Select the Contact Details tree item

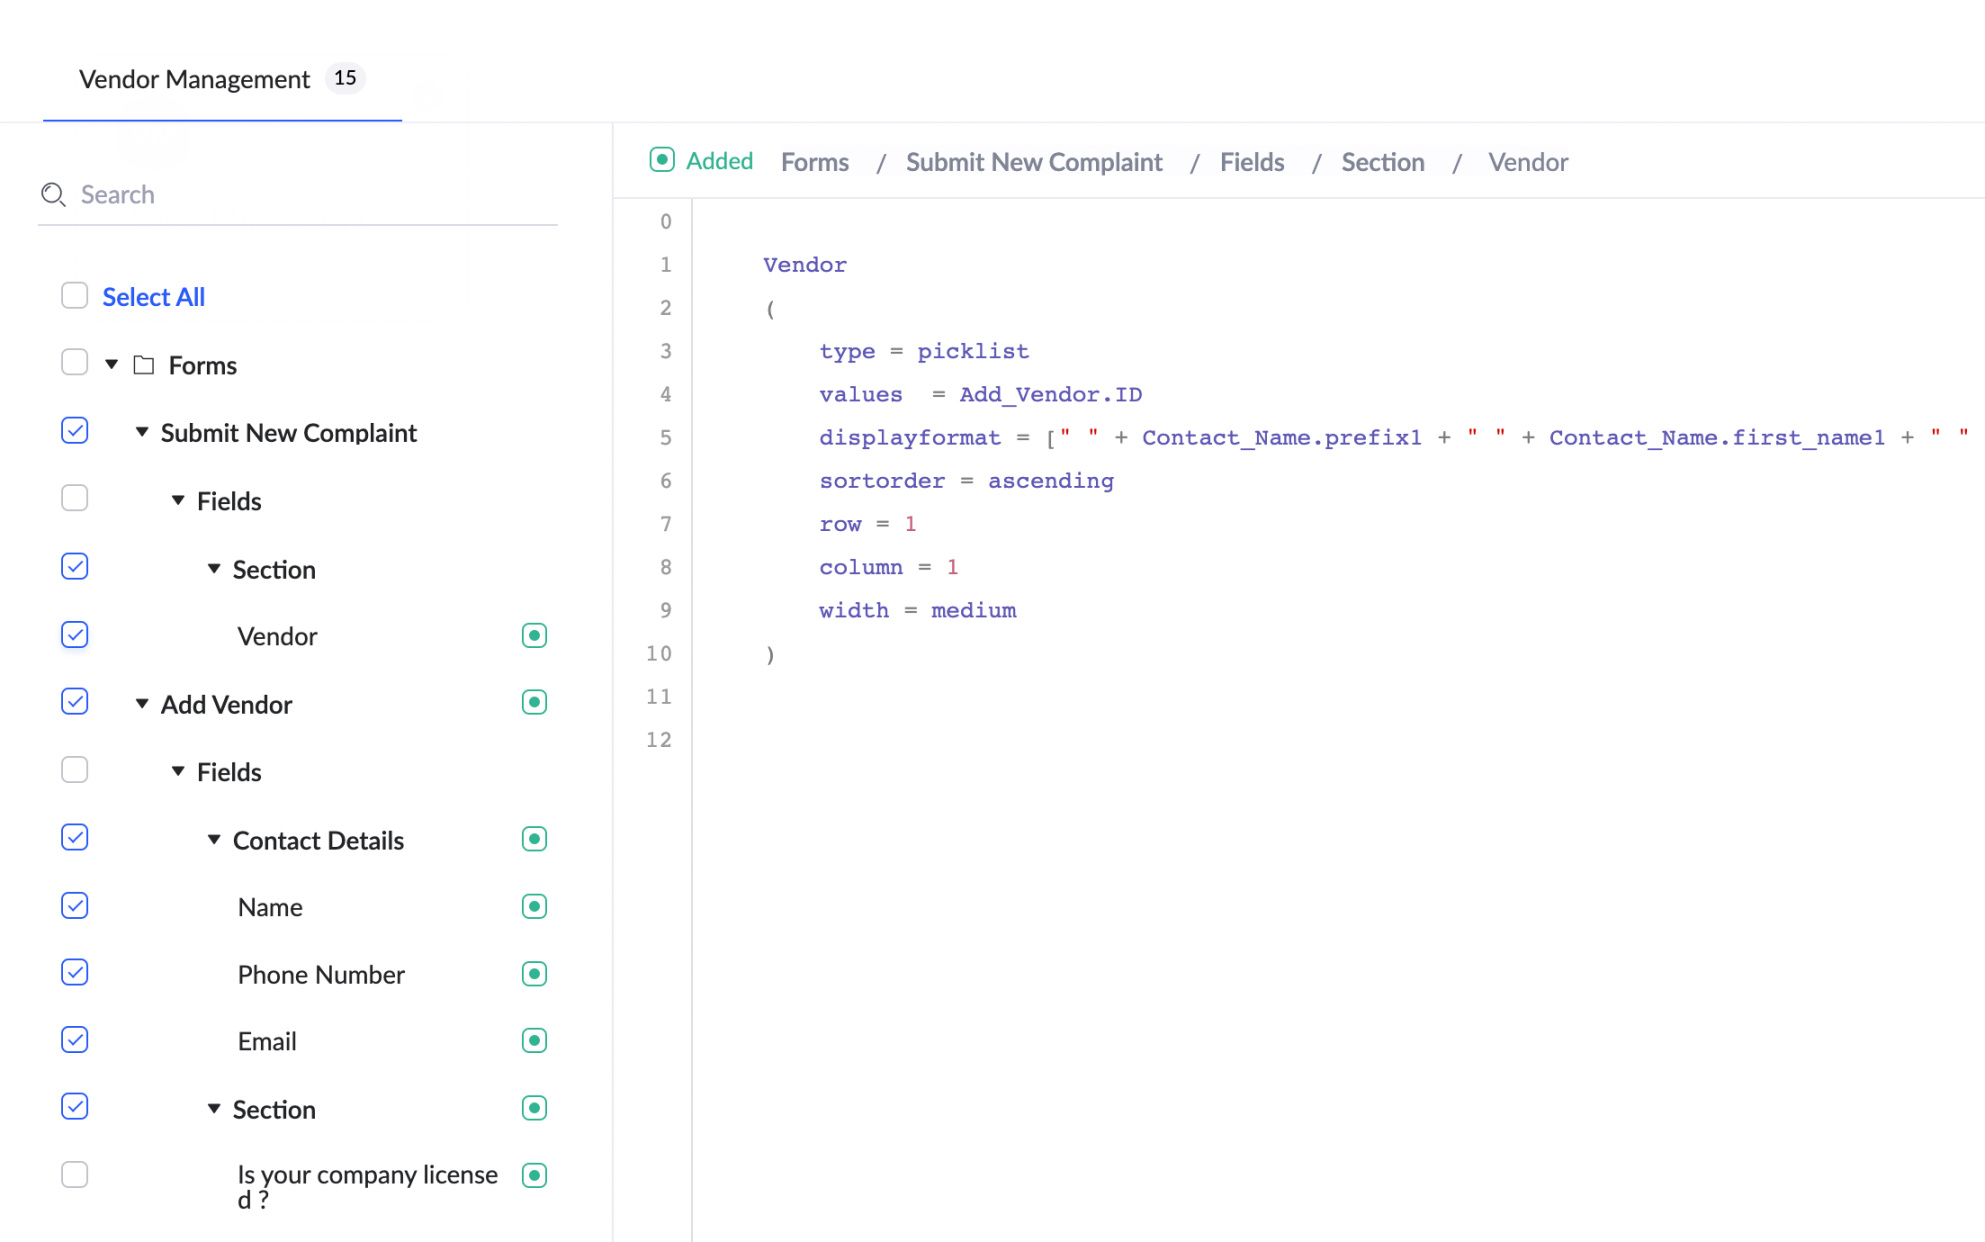[x=318, y=840]
